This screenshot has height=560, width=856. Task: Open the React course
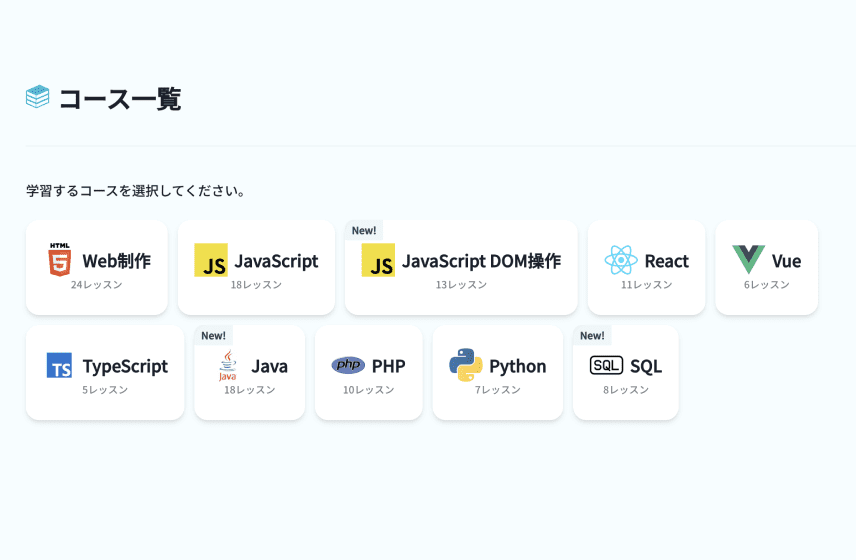coord(646,267)
